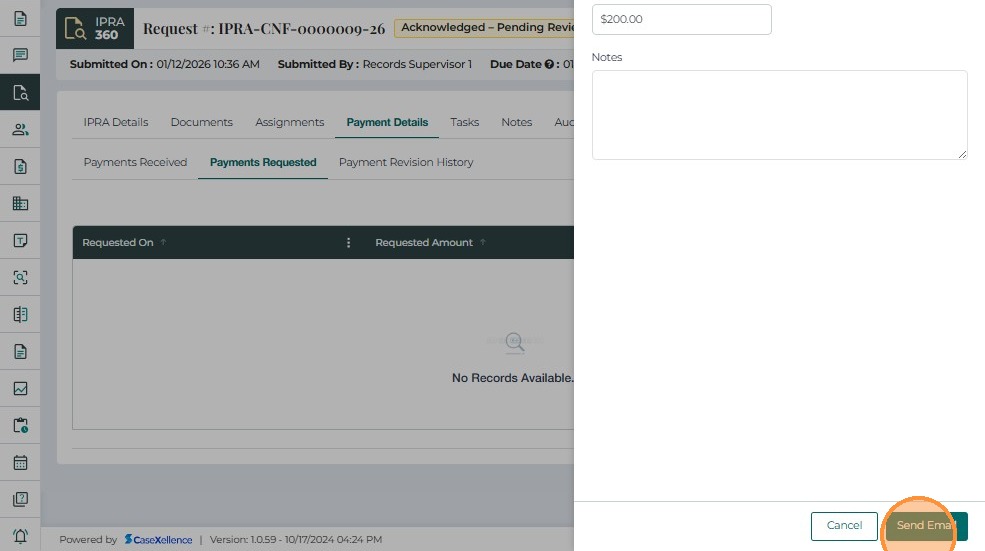Click the Requested Amount column header
The height and width of the screenshot is (551, 985).
[x=424, y=243]
